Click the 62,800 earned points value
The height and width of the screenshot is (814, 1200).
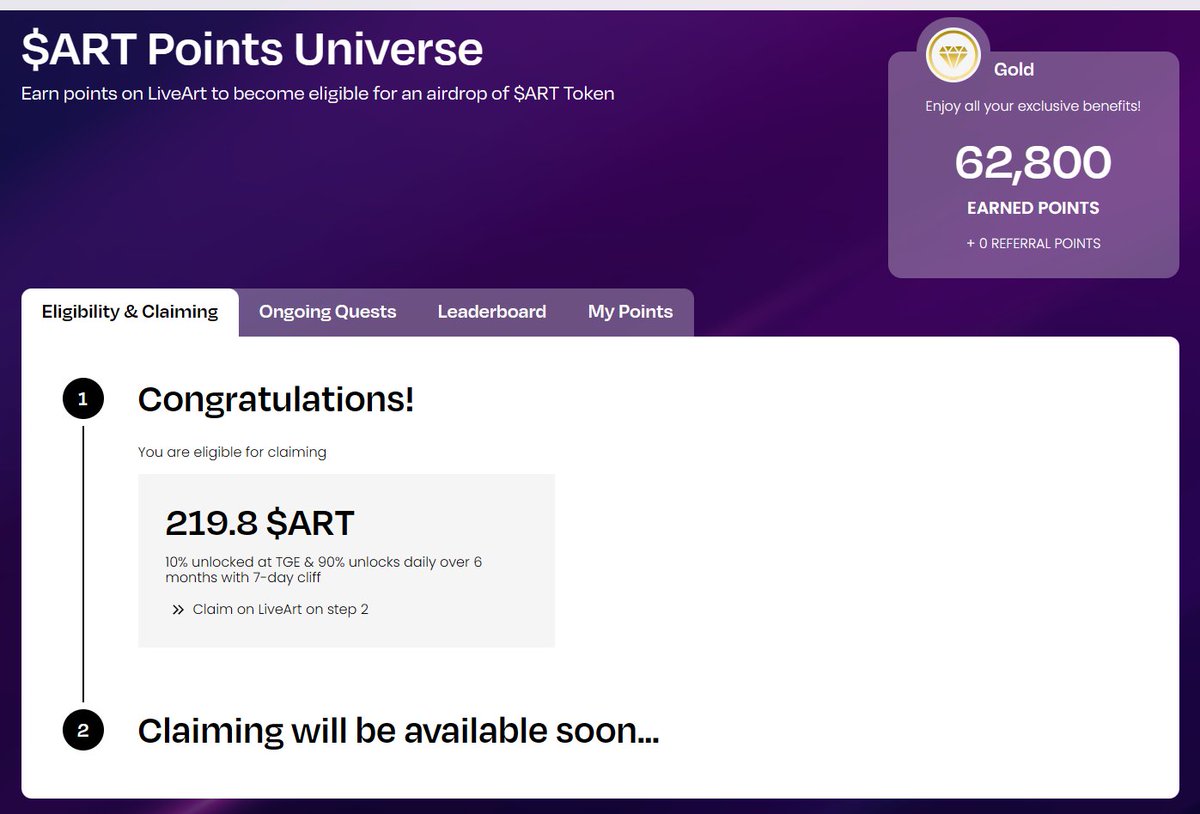click(1033, 163)
